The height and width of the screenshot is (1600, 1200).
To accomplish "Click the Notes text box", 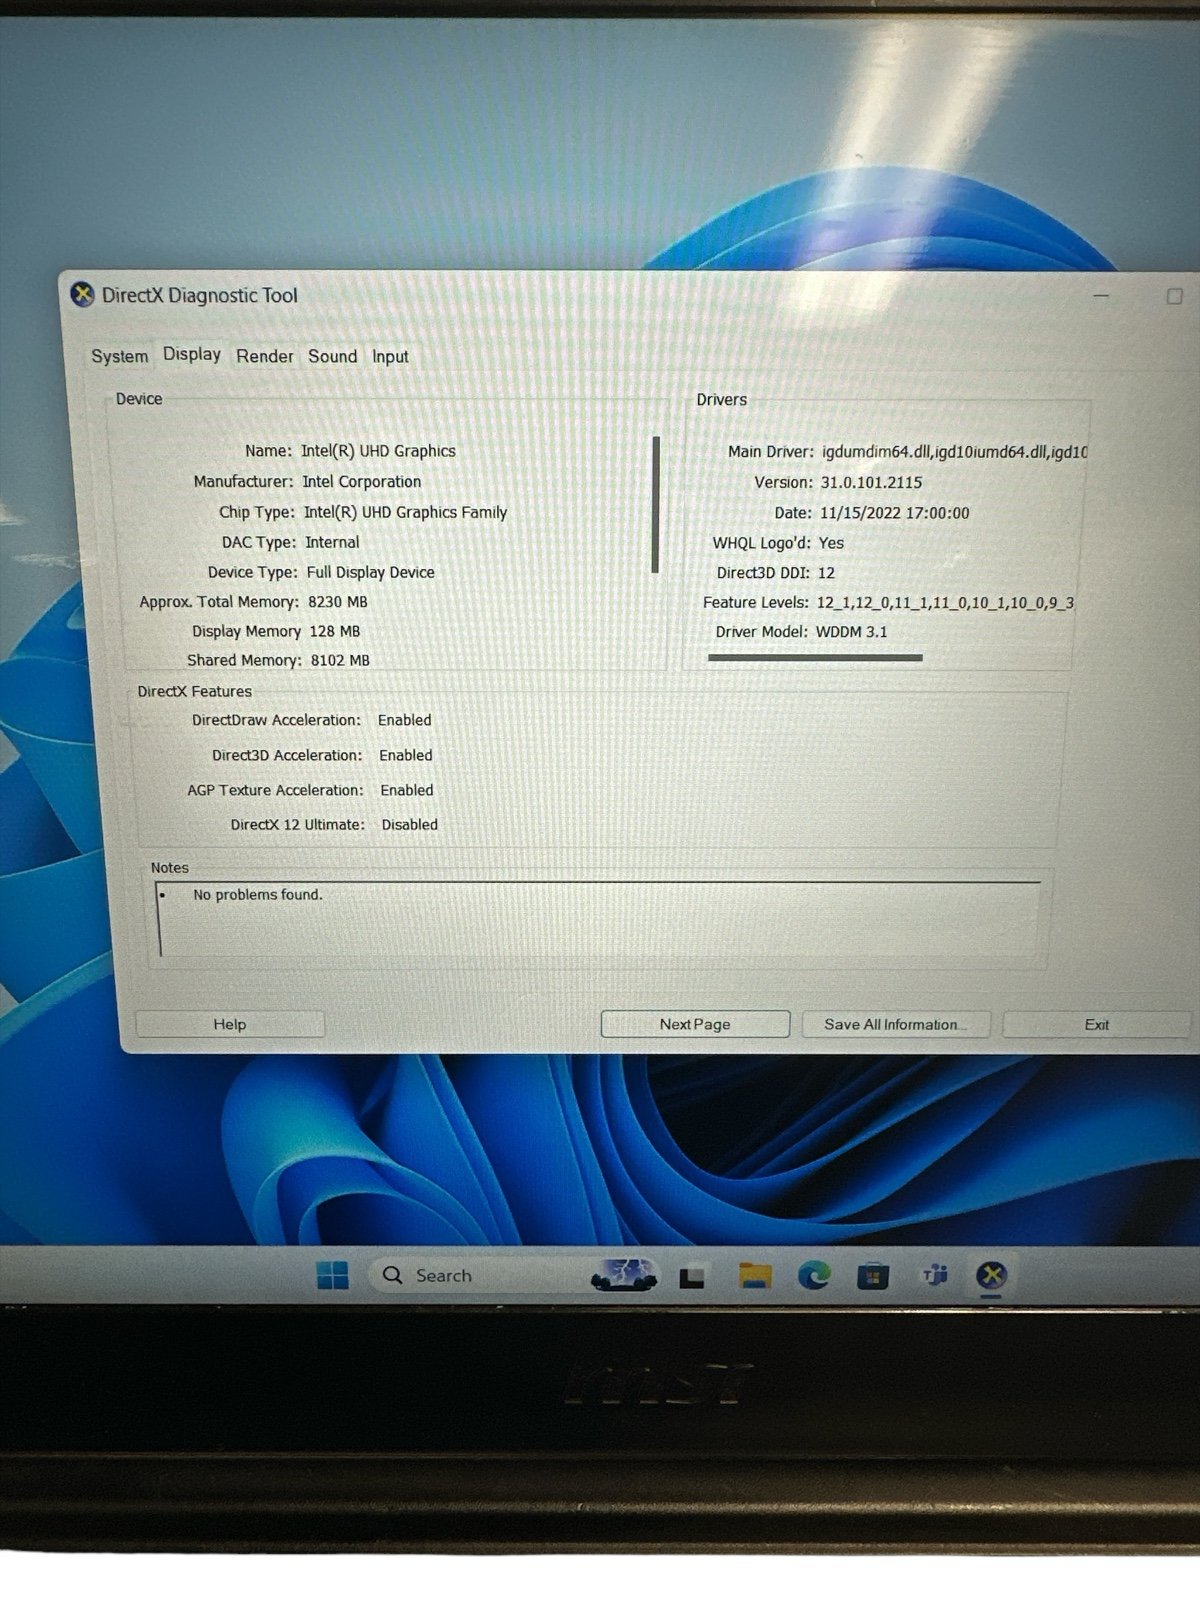I will pyautogui.click(x=599, y=918).
